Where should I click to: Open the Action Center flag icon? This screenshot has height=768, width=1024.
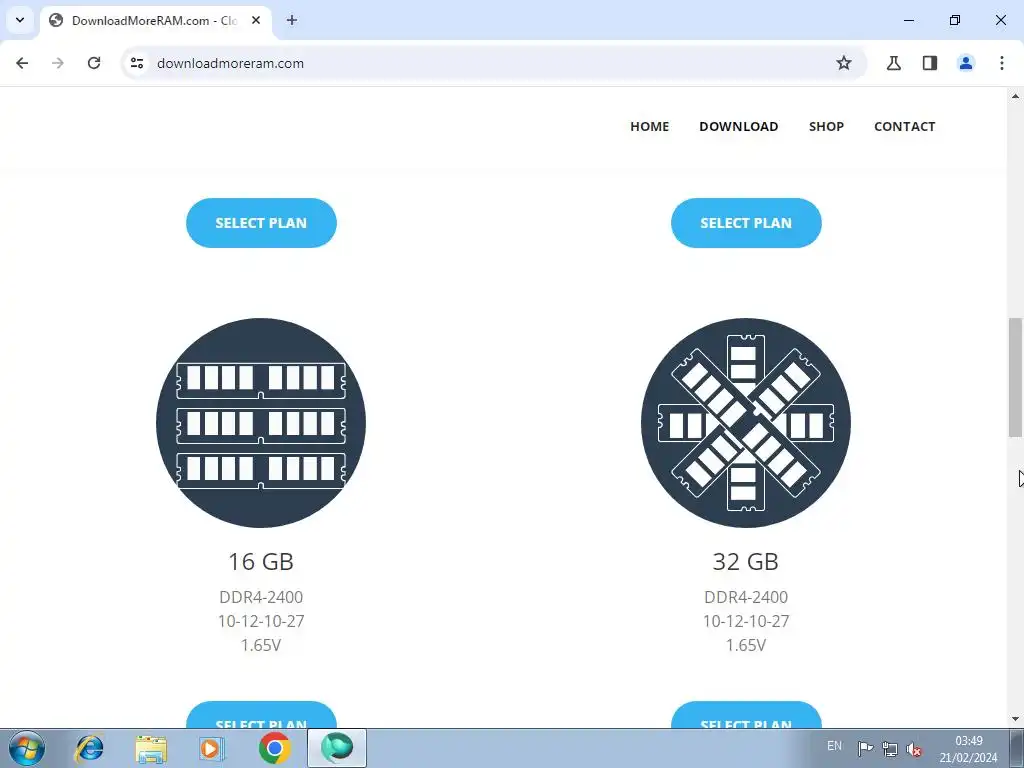click(x=865, y=748)
